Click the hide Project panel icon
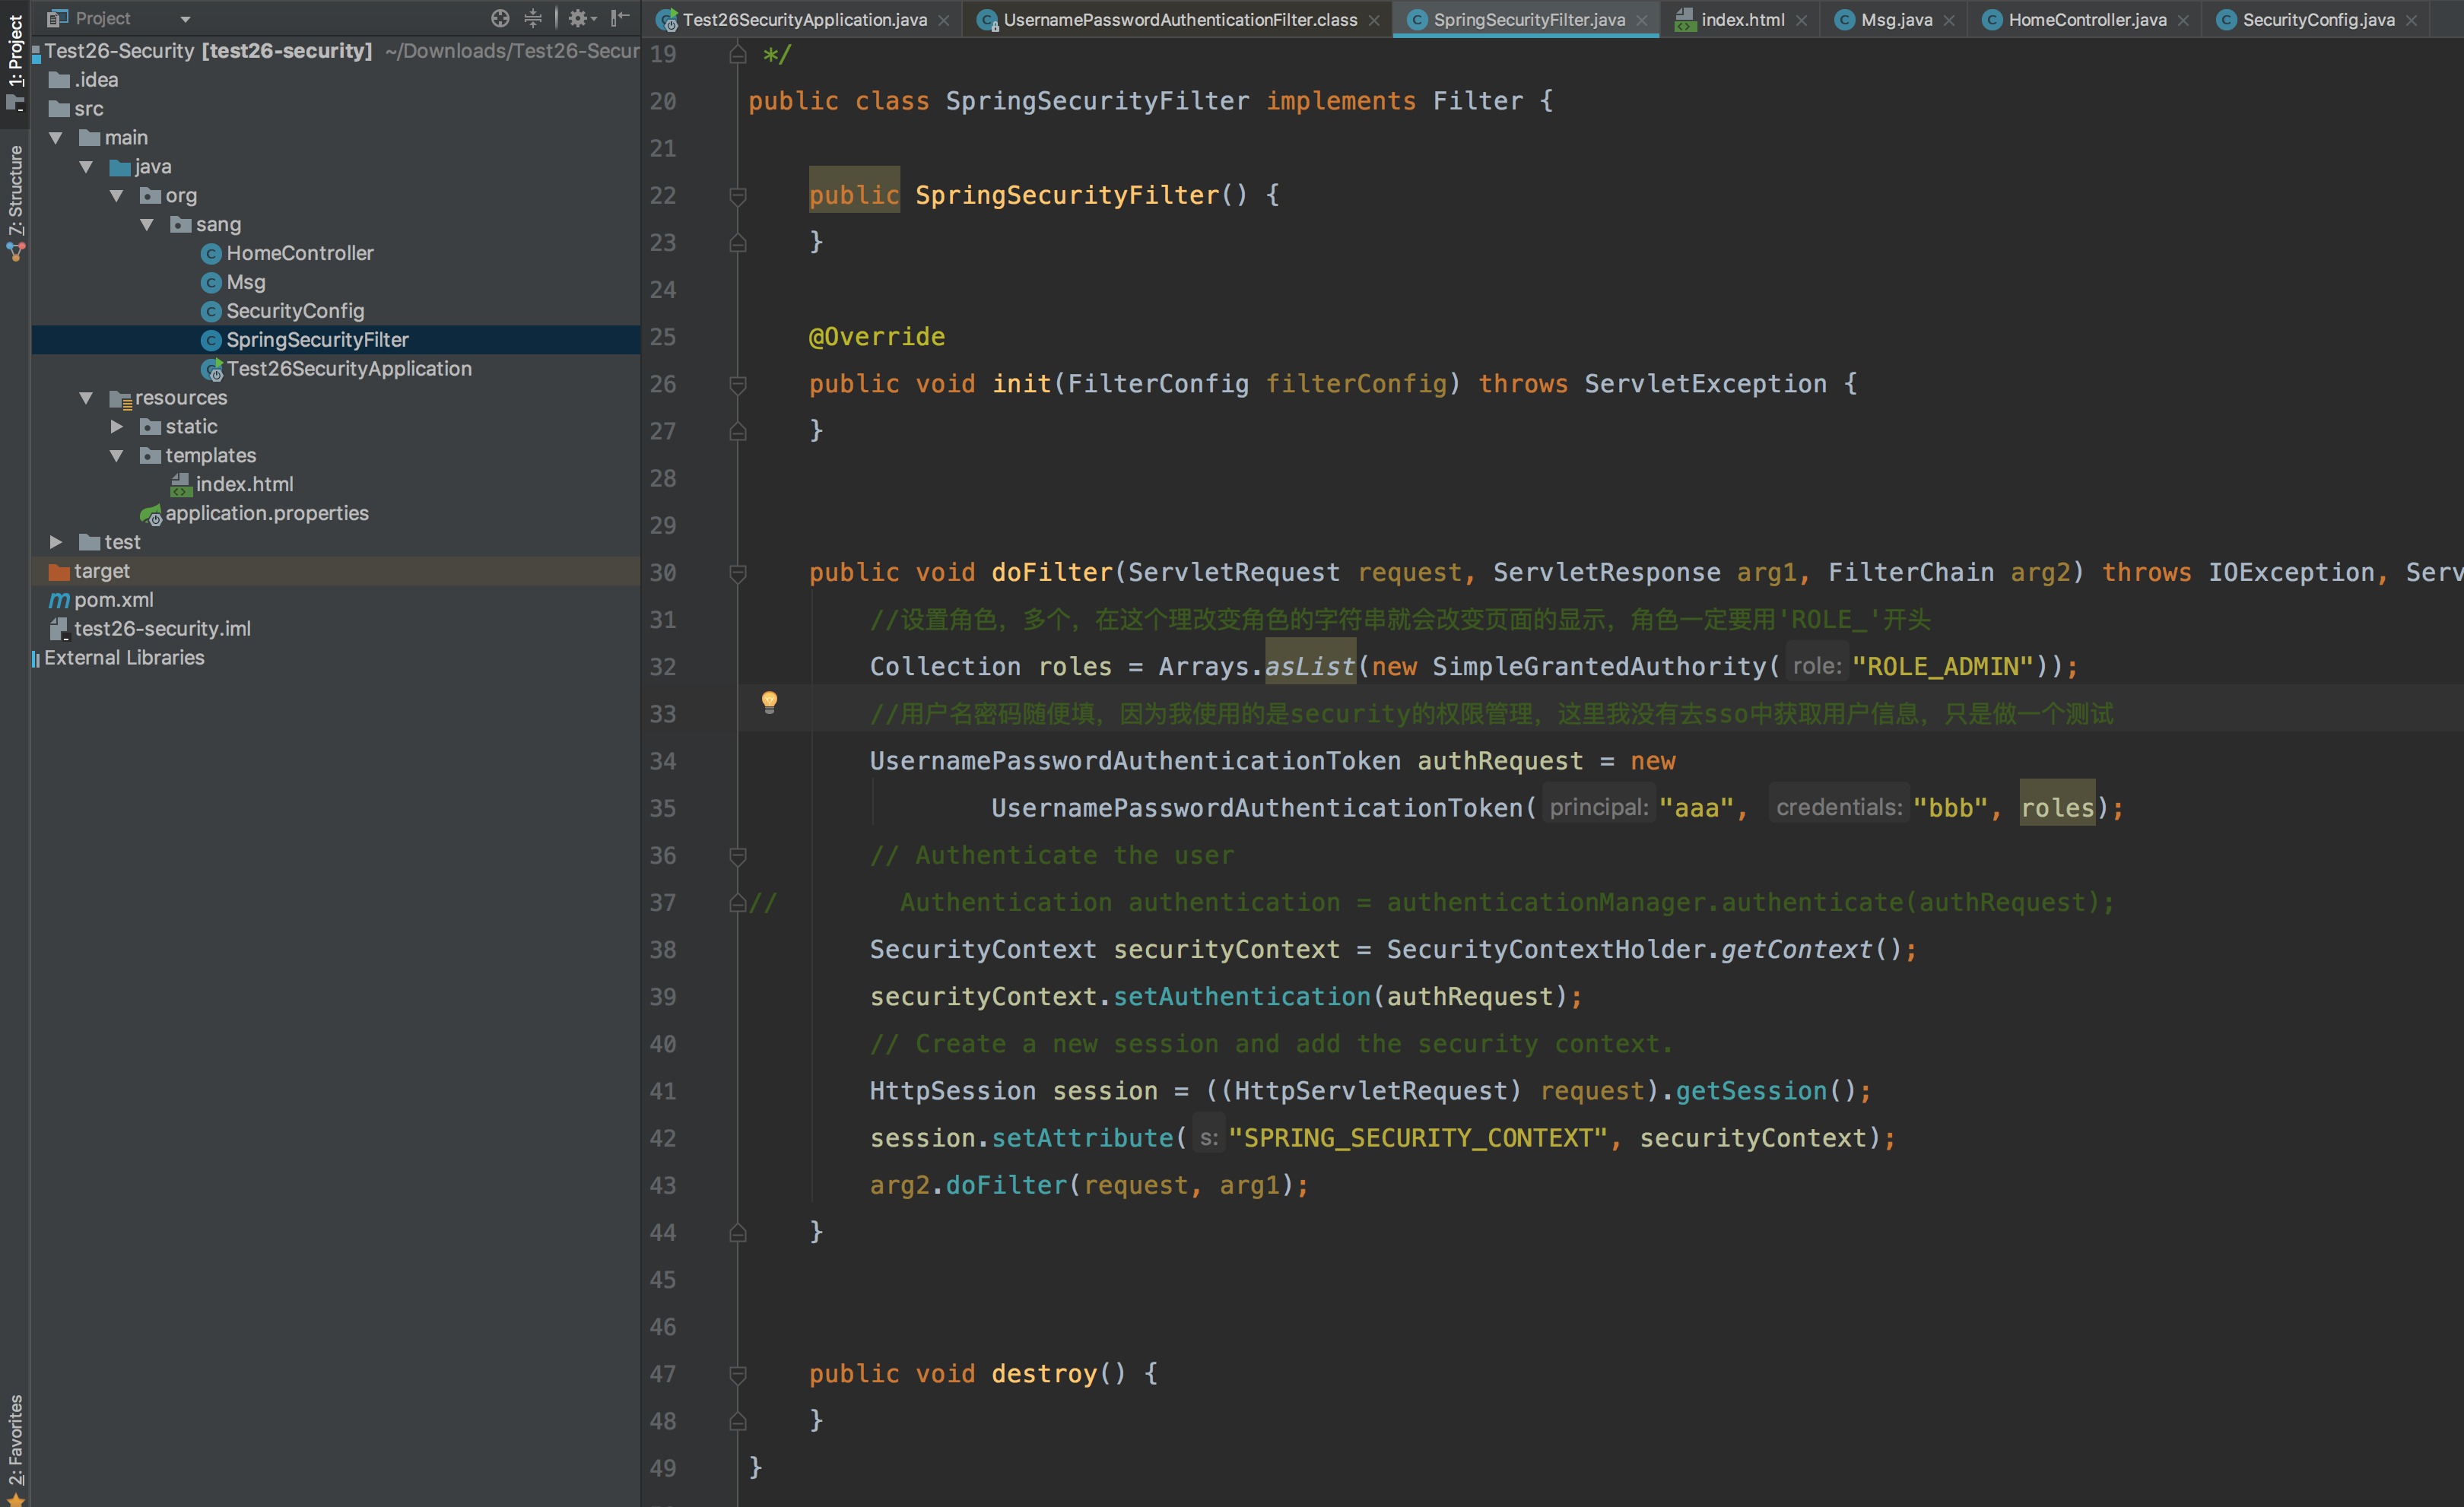The image size is (2464, 1507). pyautogui.click(x=620, y=18)
